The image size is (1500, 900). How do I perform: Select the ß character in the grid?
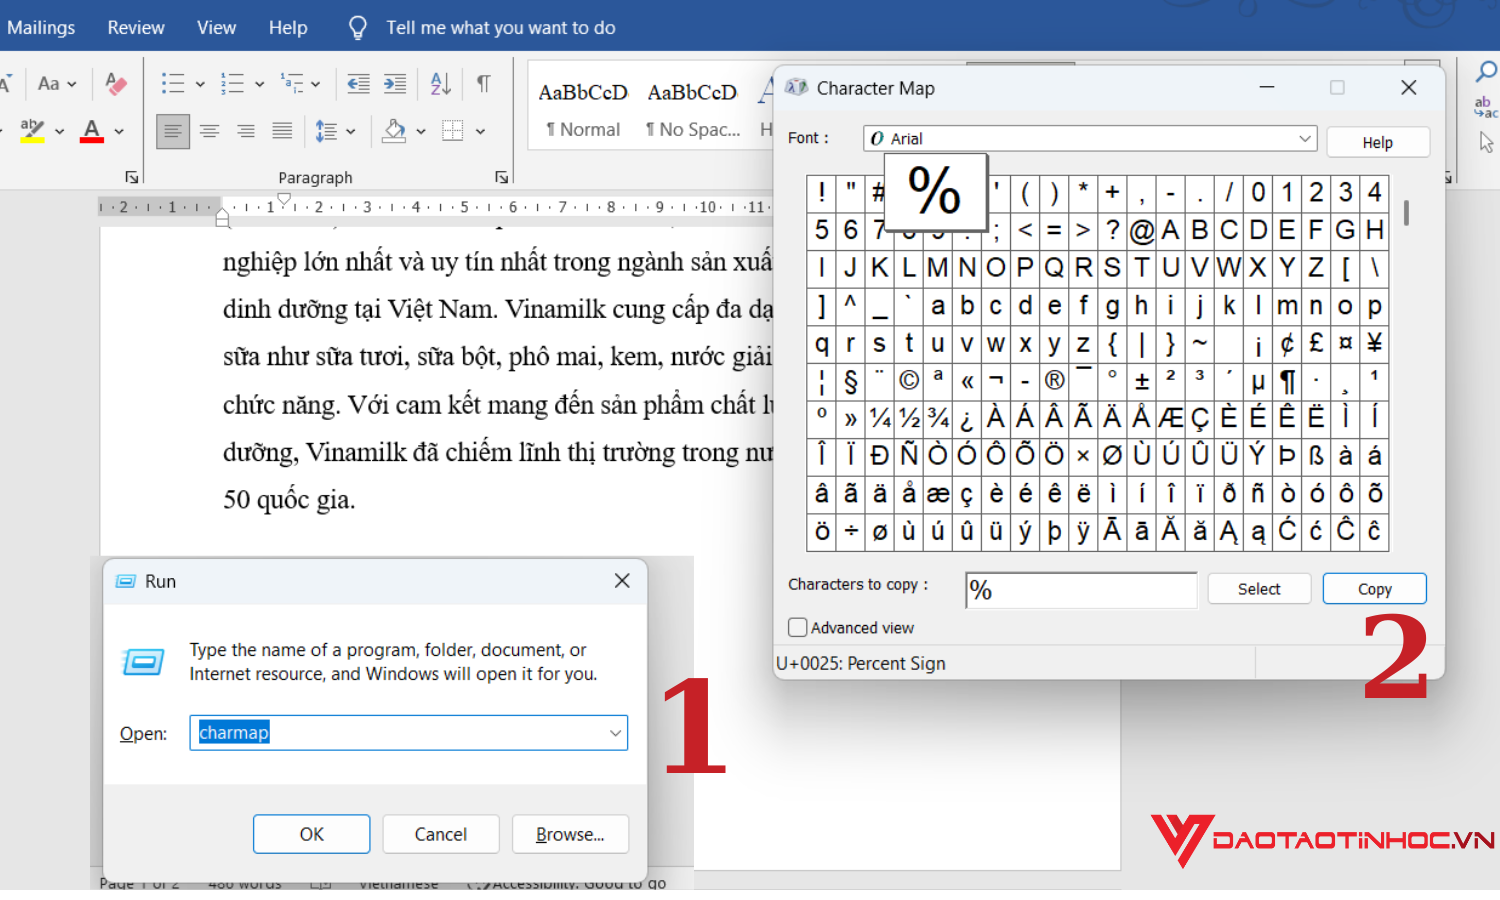click(1316, 456)
